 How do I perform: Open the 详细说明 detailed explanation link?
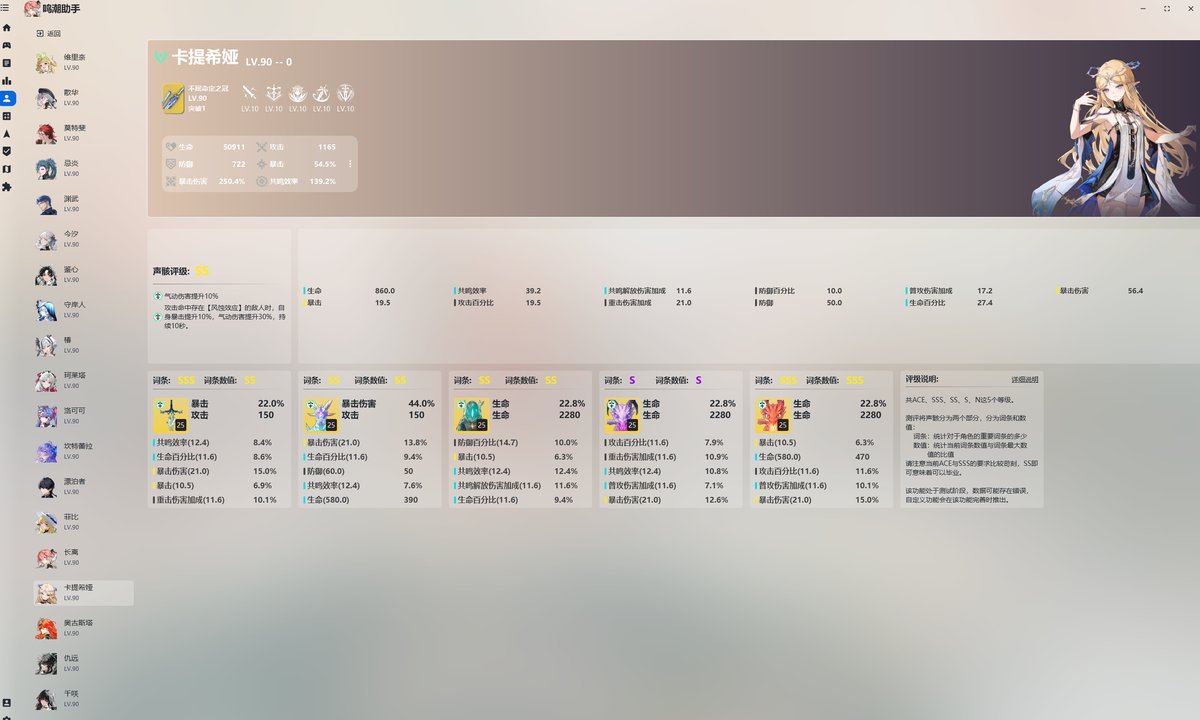pos(1024,380)
